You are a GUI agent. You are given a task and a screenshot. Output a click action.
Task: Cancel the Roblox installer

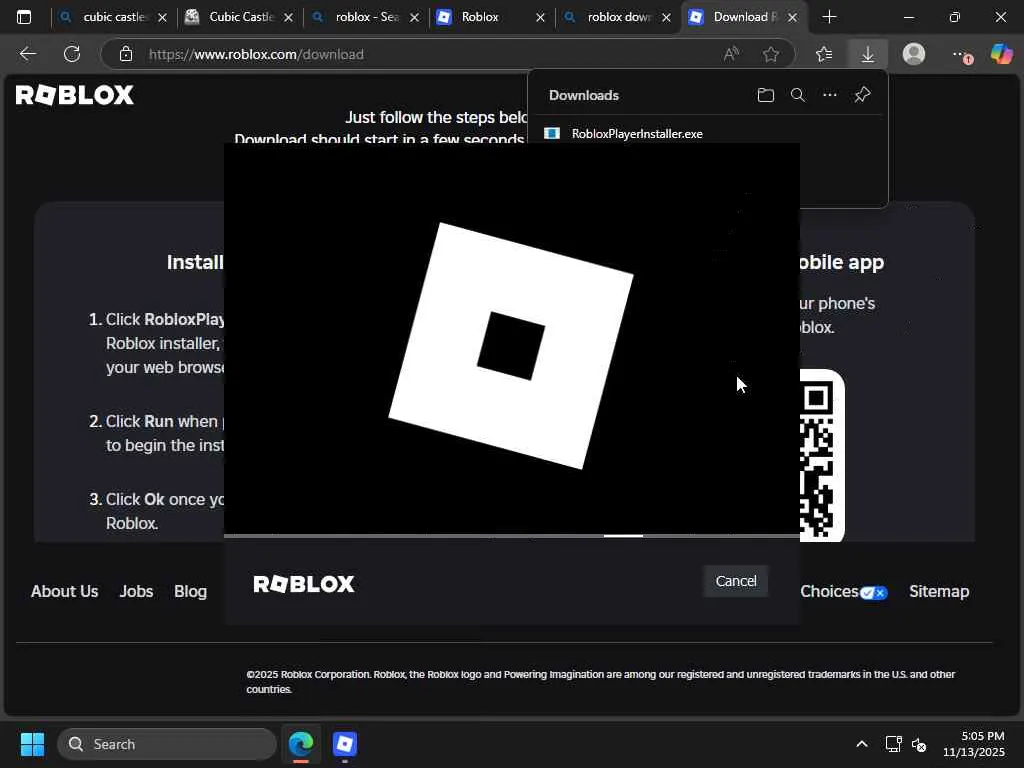[735, 581]
